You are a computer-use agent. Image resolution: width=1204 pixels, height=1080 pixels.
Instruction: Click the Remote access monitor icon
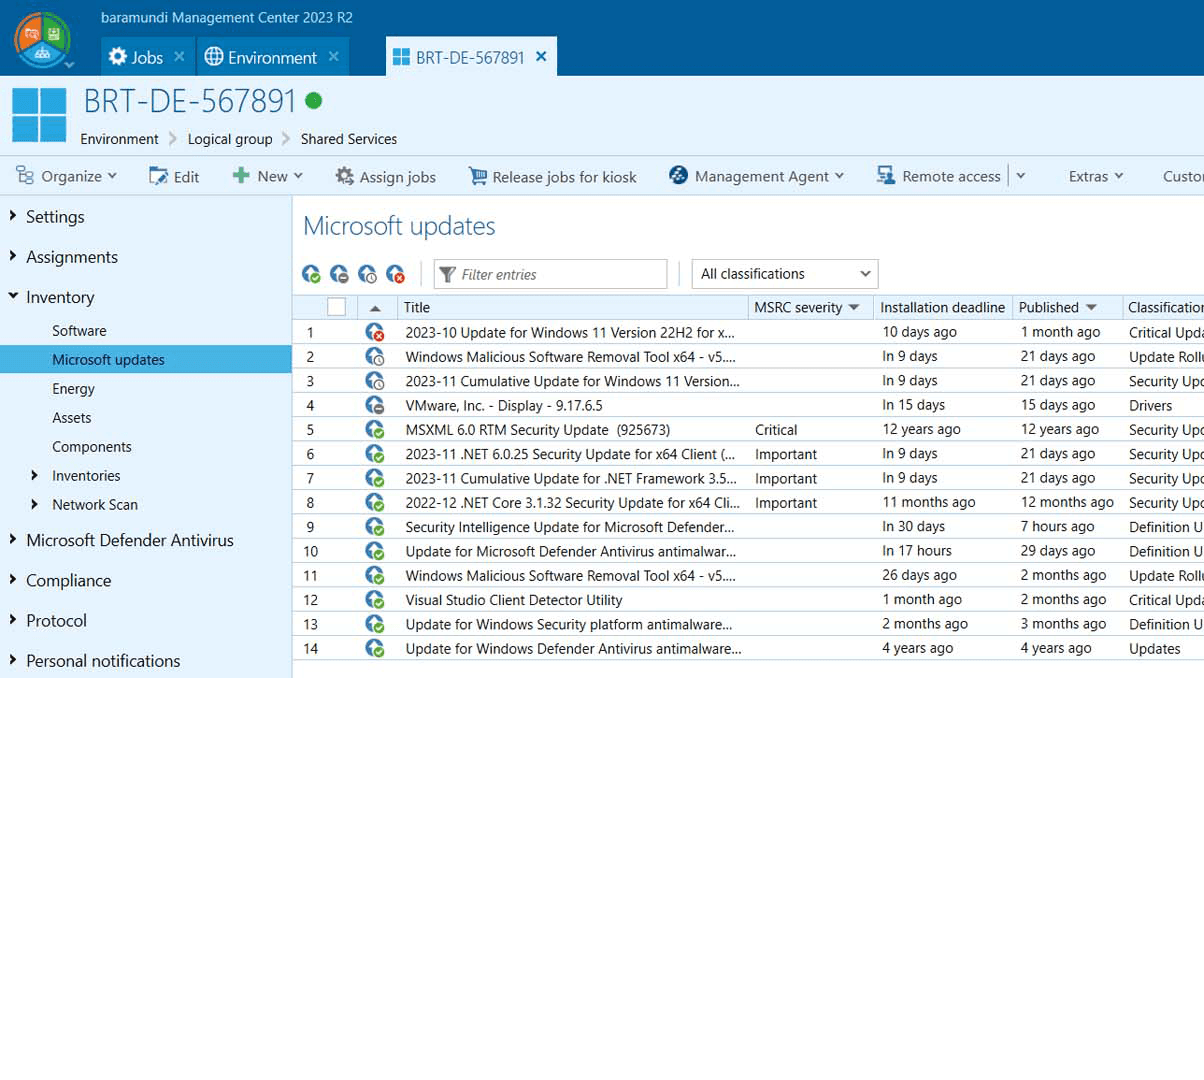coord(886,175)
